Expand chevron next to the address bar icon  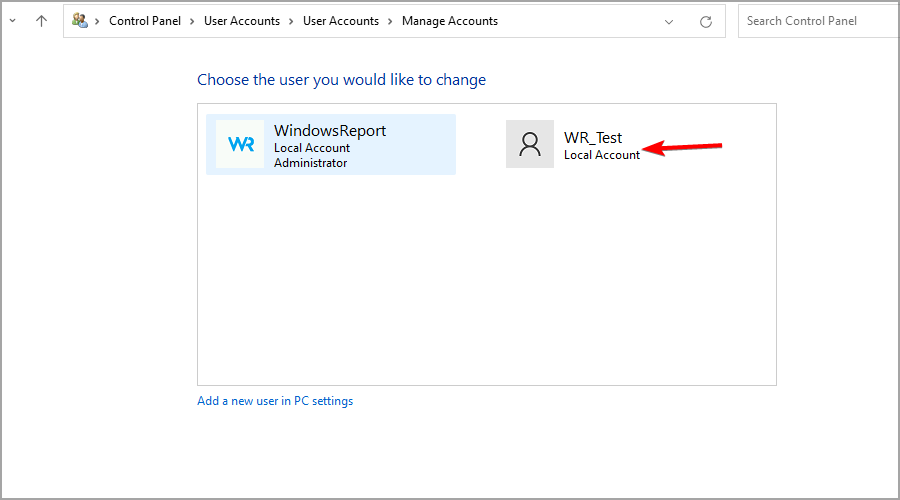click(97, 21)
